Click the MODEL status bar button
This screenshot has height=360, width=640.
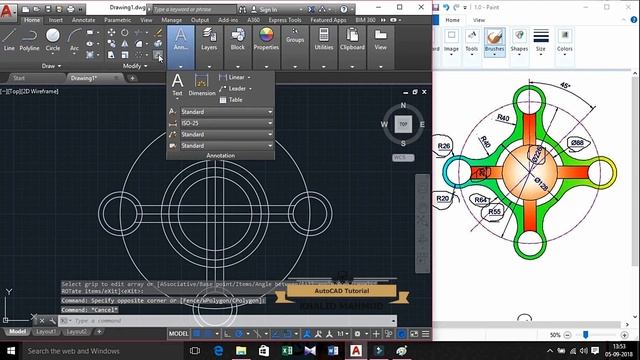(178, 334)
